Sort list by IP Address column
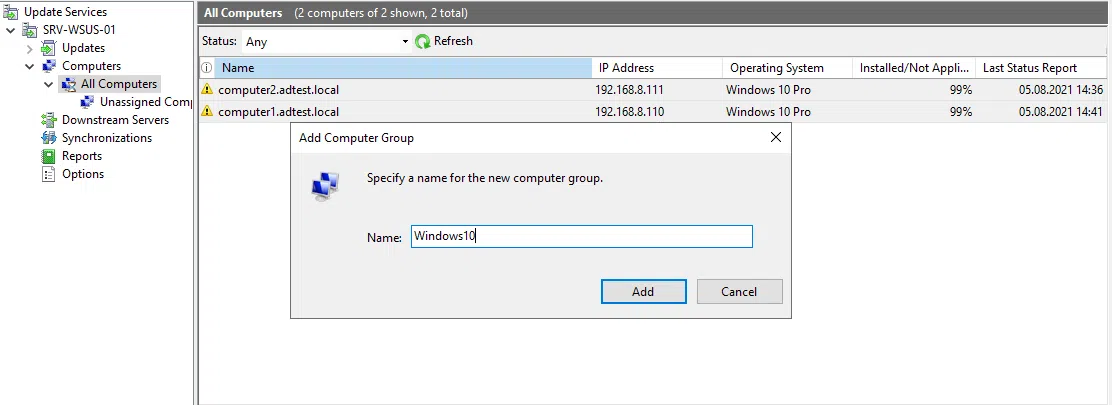This screenshot has height=405, width=1112. pyautogui.click(x=656, y=68)
